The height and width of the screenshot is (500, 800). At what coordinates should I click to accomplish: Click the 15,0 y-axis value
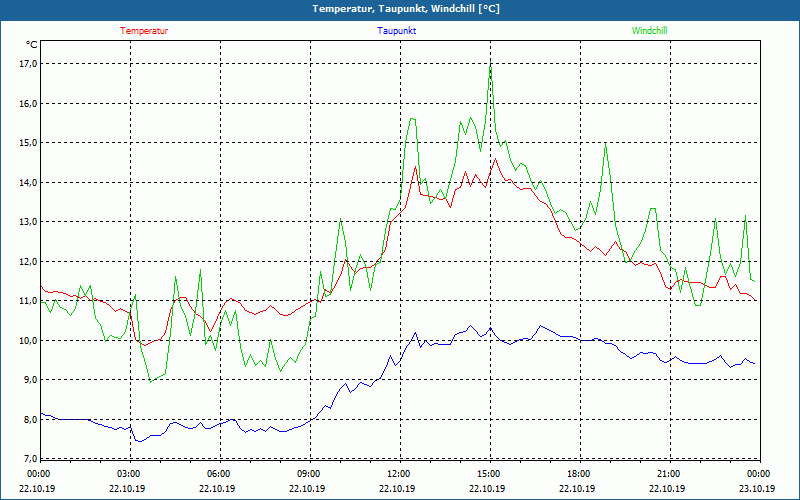click(x=28, y=143)
